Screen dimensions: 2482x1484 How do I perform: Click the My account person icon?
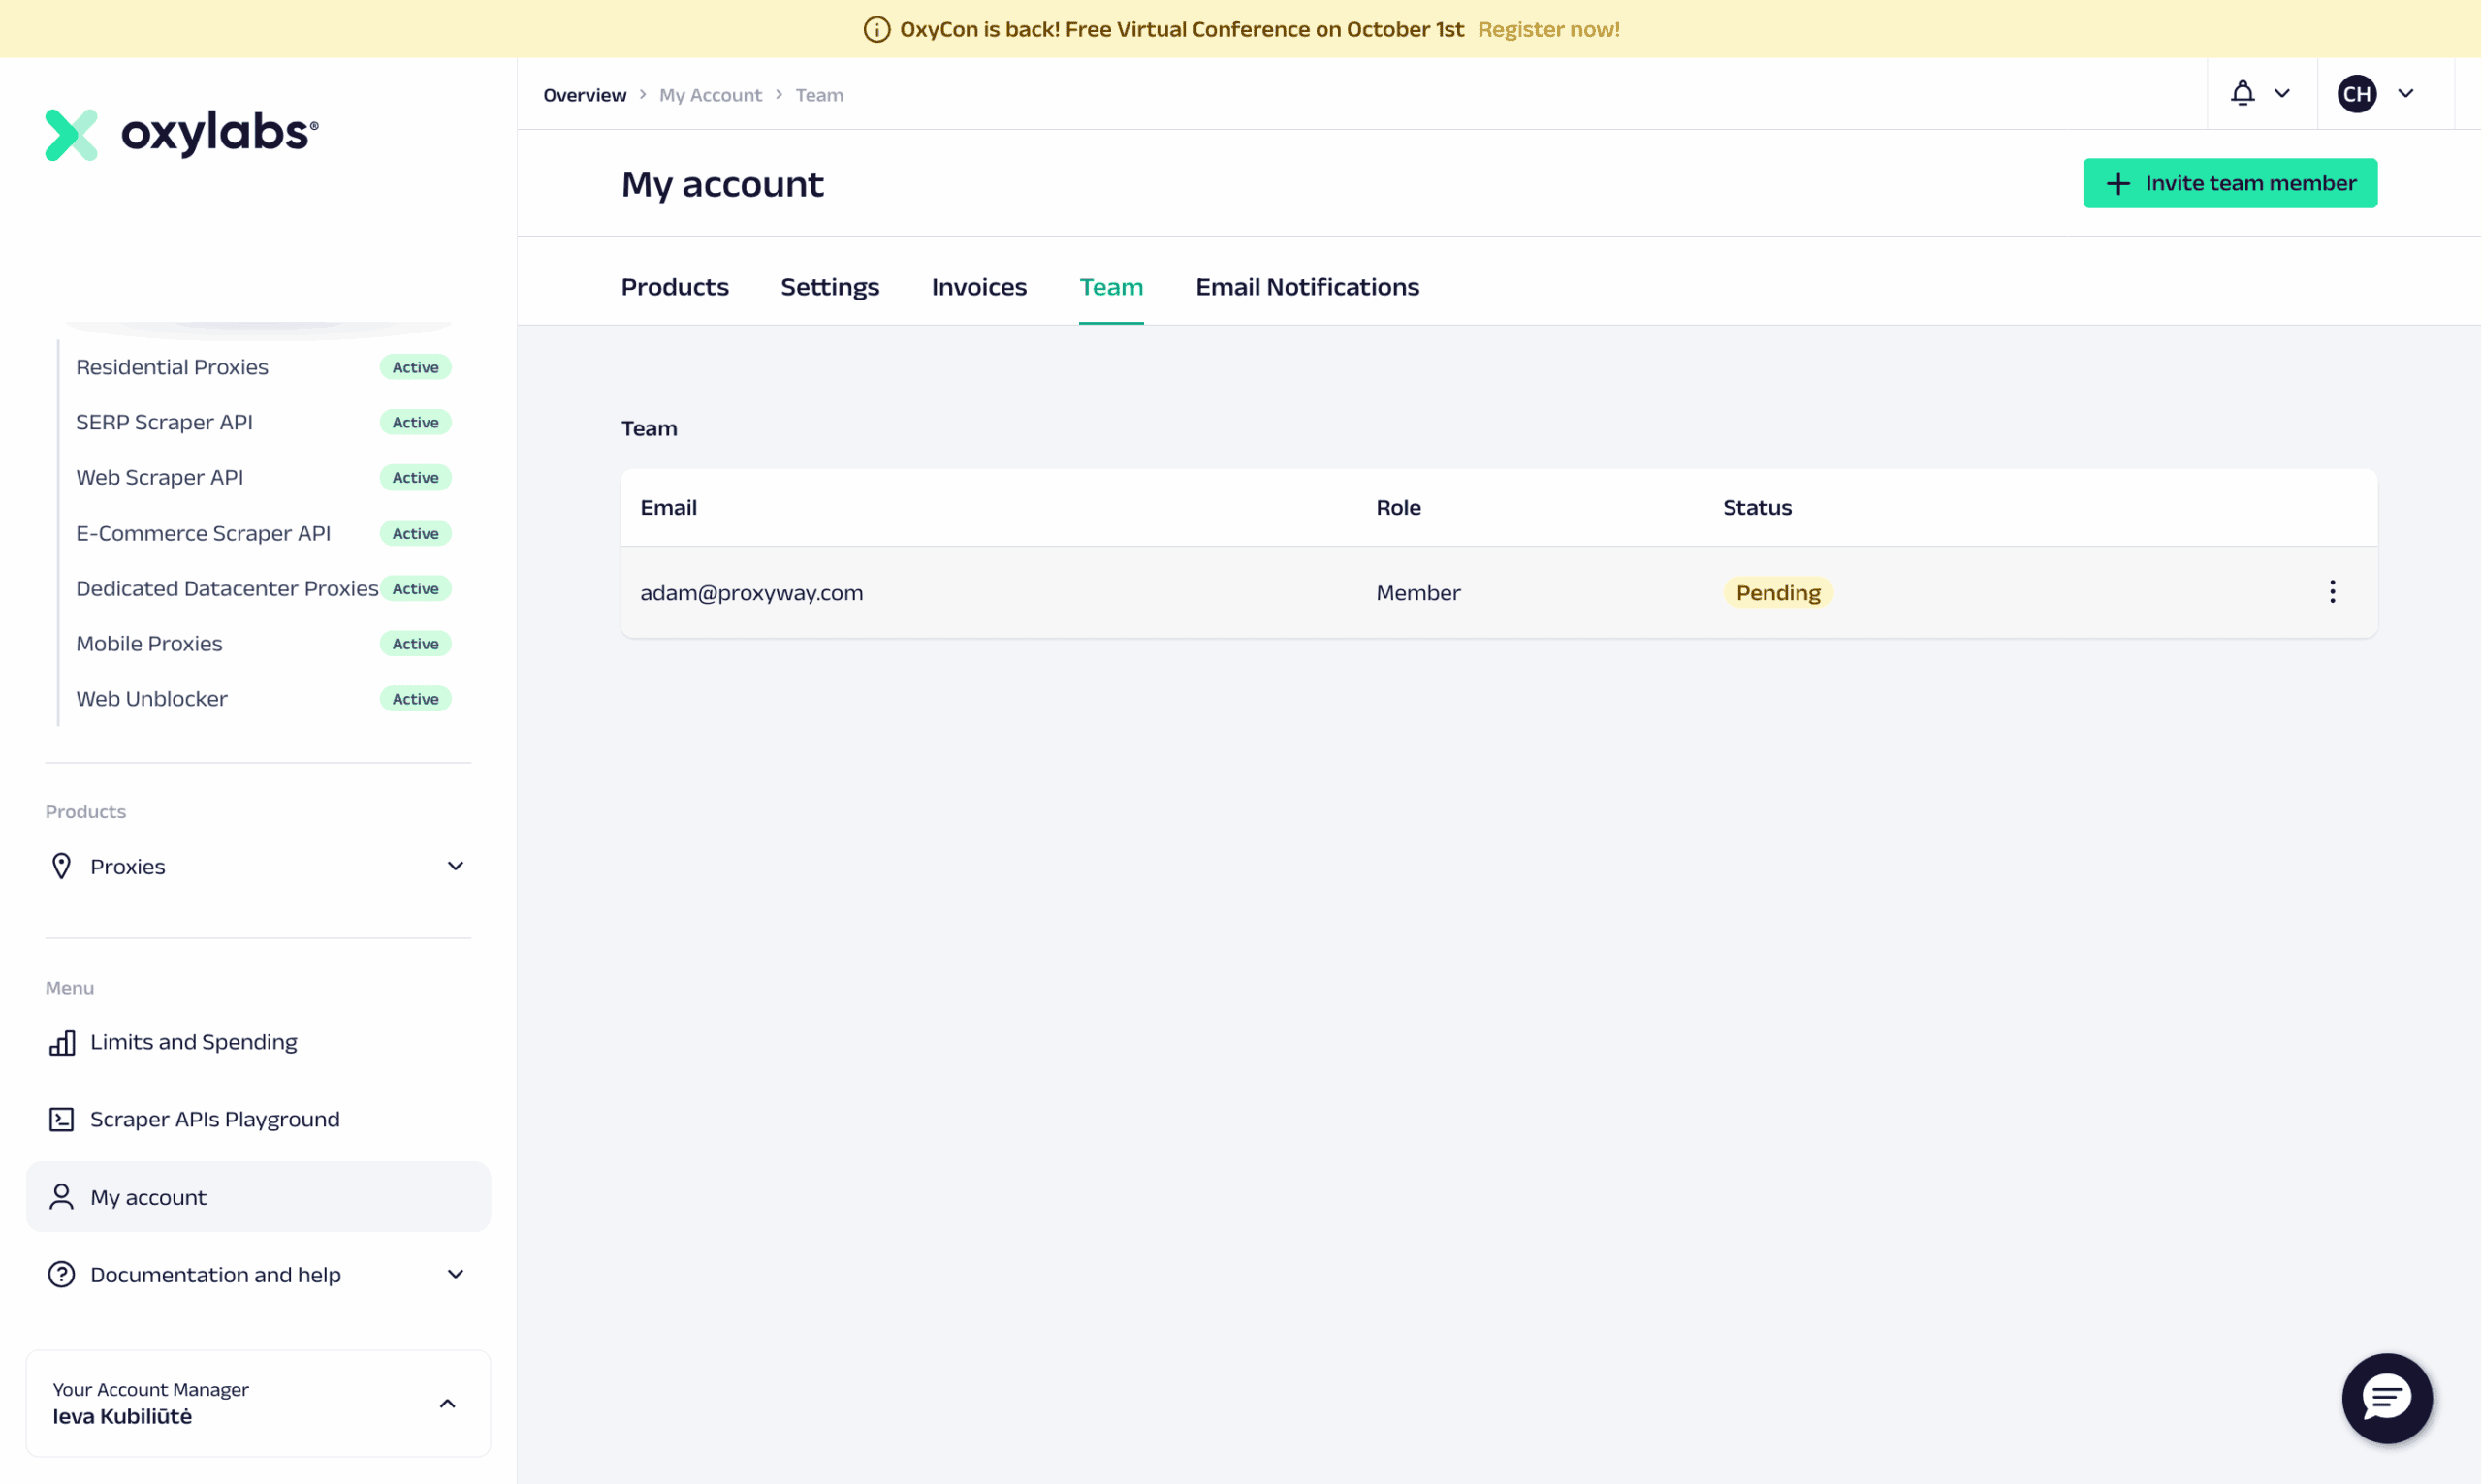pyautogui.click(x=62, y=1197)
